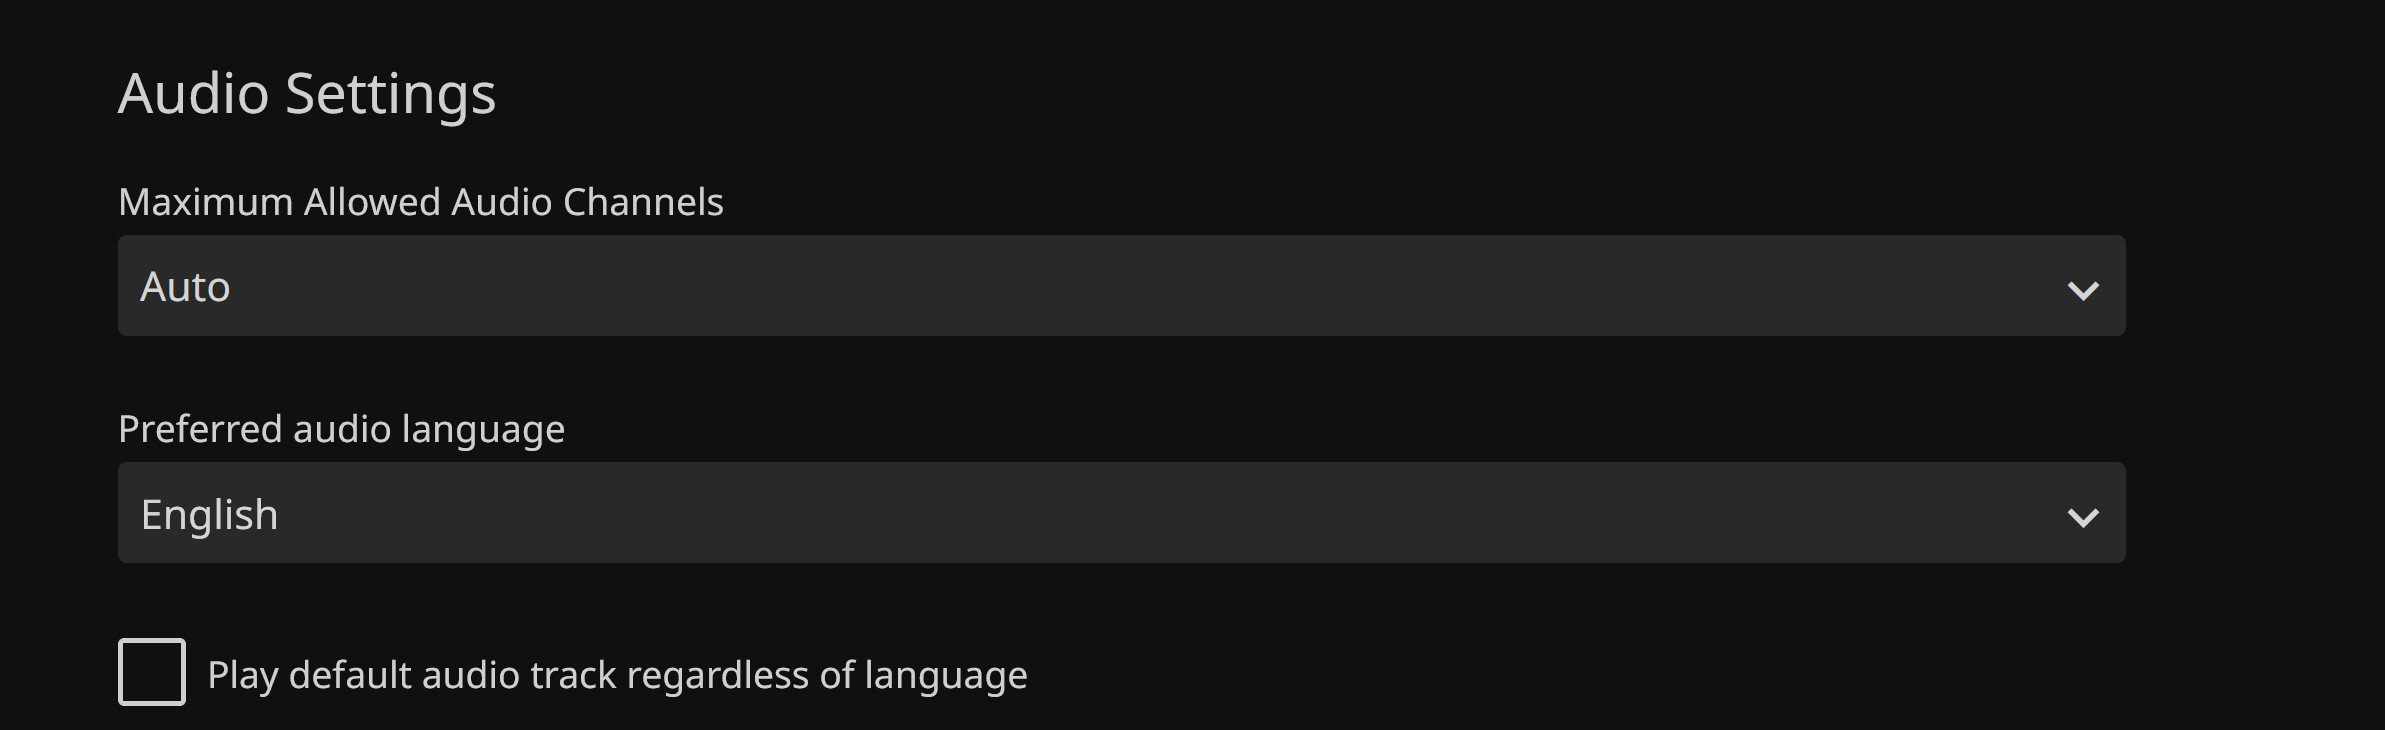Expand language list using its down arrow
The height and width of the screenshot is (730, 2385).
[x=2082, y=517]
